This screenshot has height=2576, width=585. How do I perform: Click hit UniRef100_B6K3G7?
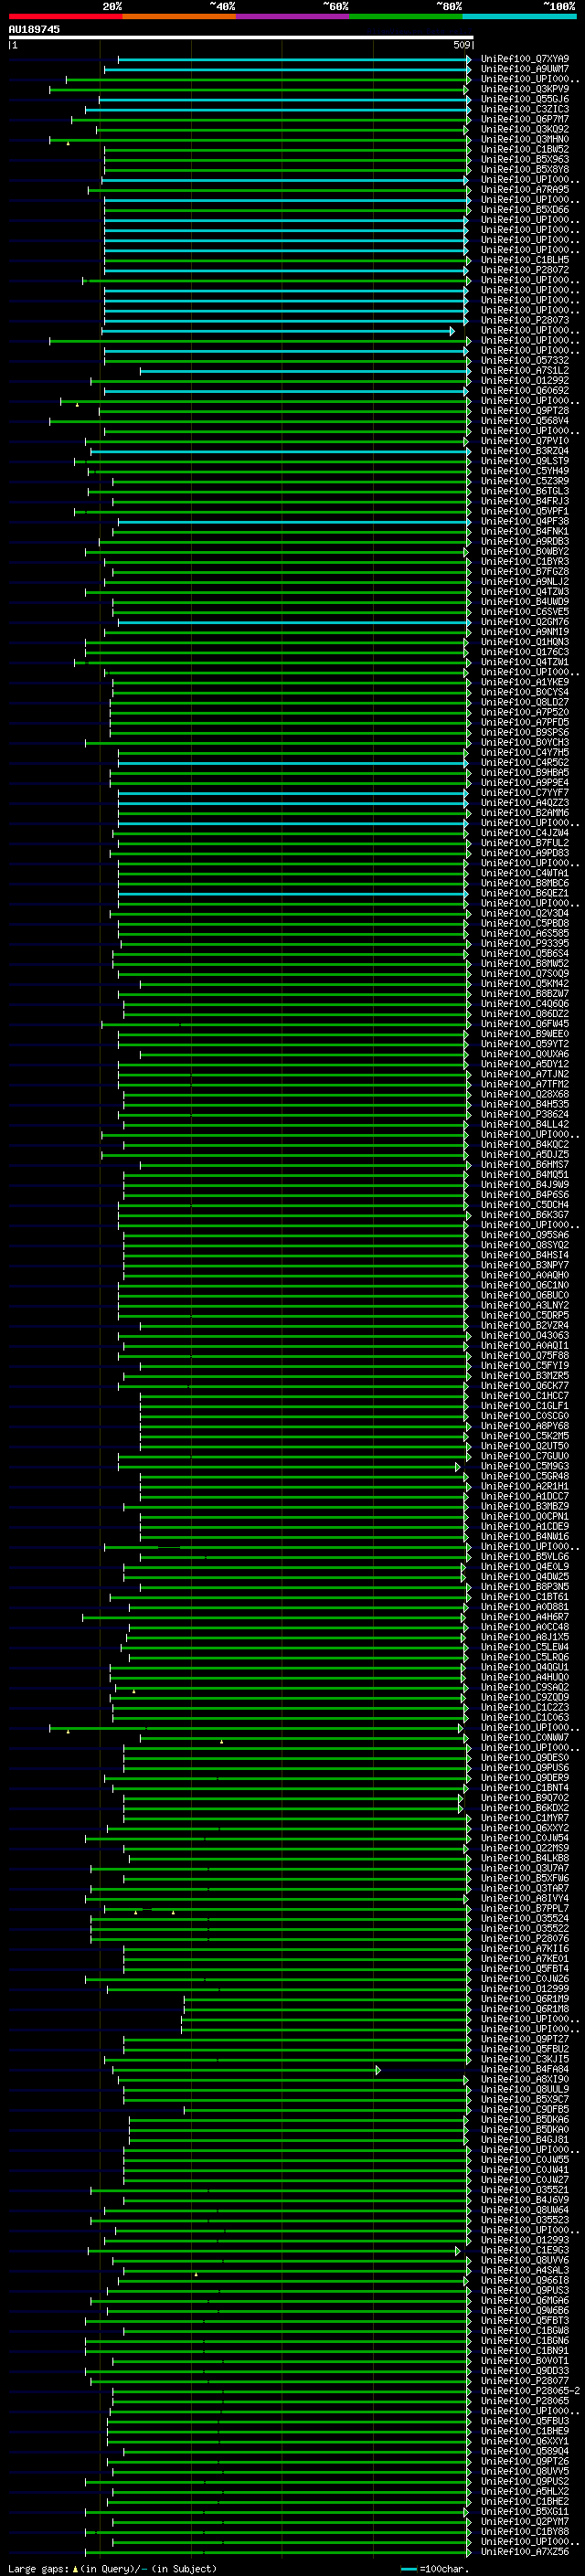click(525, 1214)
